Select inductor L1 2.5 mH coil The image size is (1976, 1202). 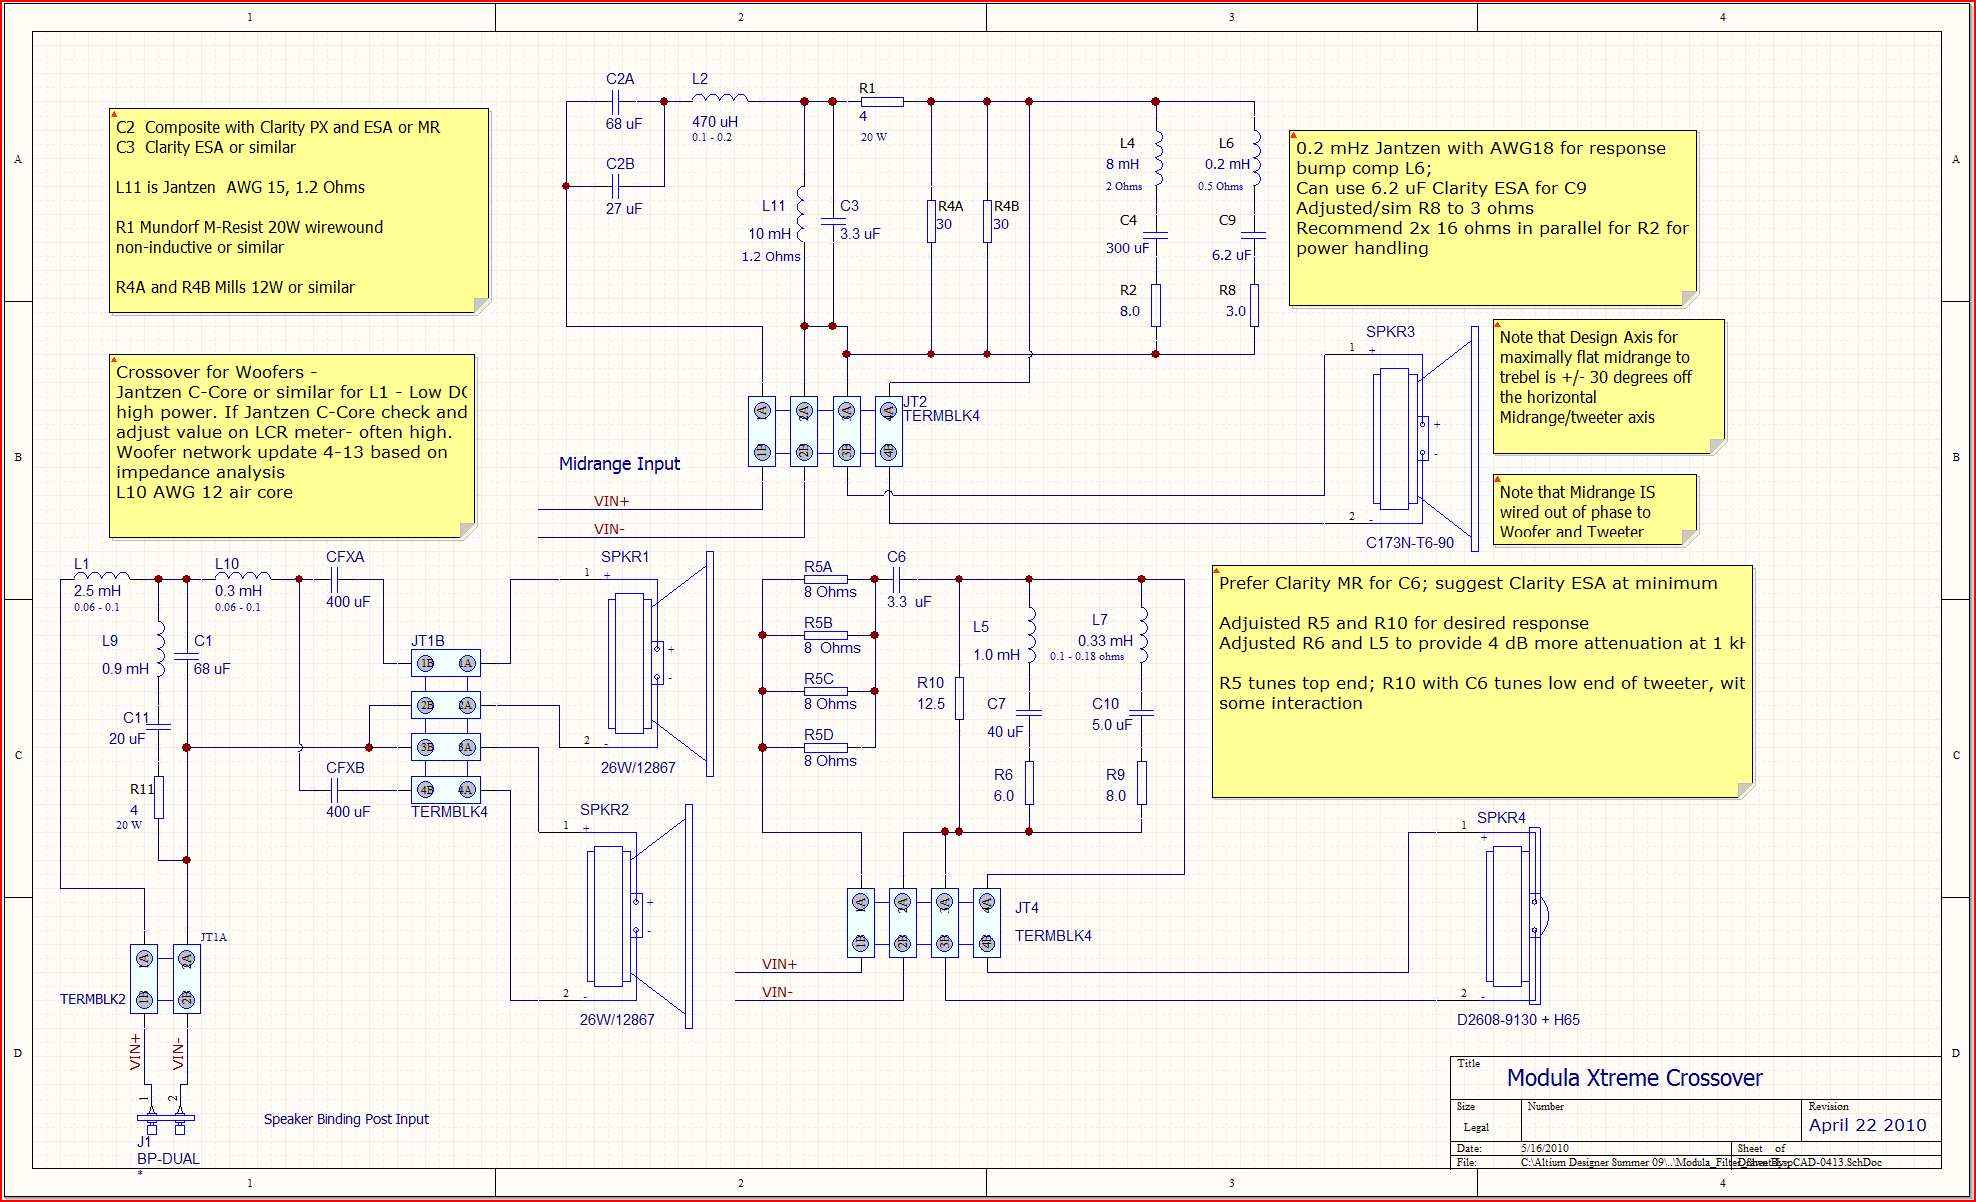coord(102,575)
